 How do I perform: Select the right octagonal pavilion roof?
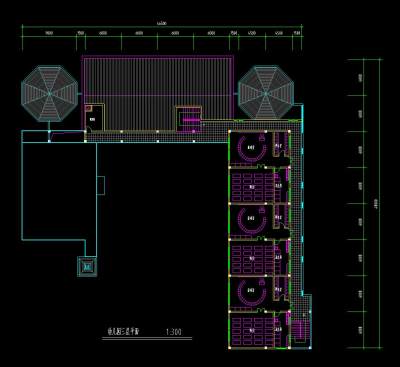coord(266,93)
